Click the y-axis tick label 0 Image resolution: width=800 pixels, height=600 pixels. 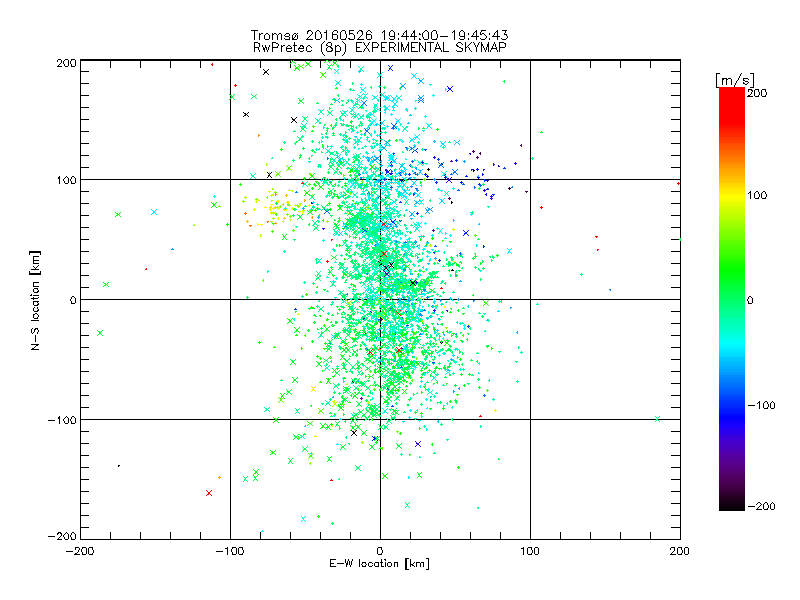coord(73,301)
